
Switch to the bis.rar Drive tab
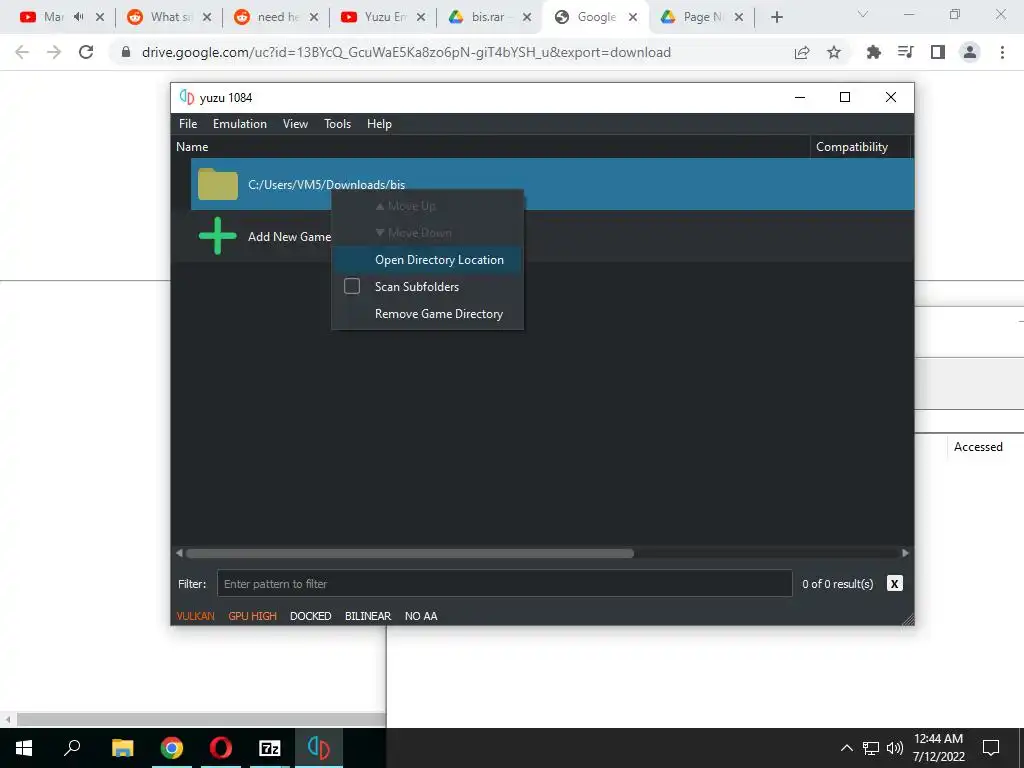(x=480, y=17)
